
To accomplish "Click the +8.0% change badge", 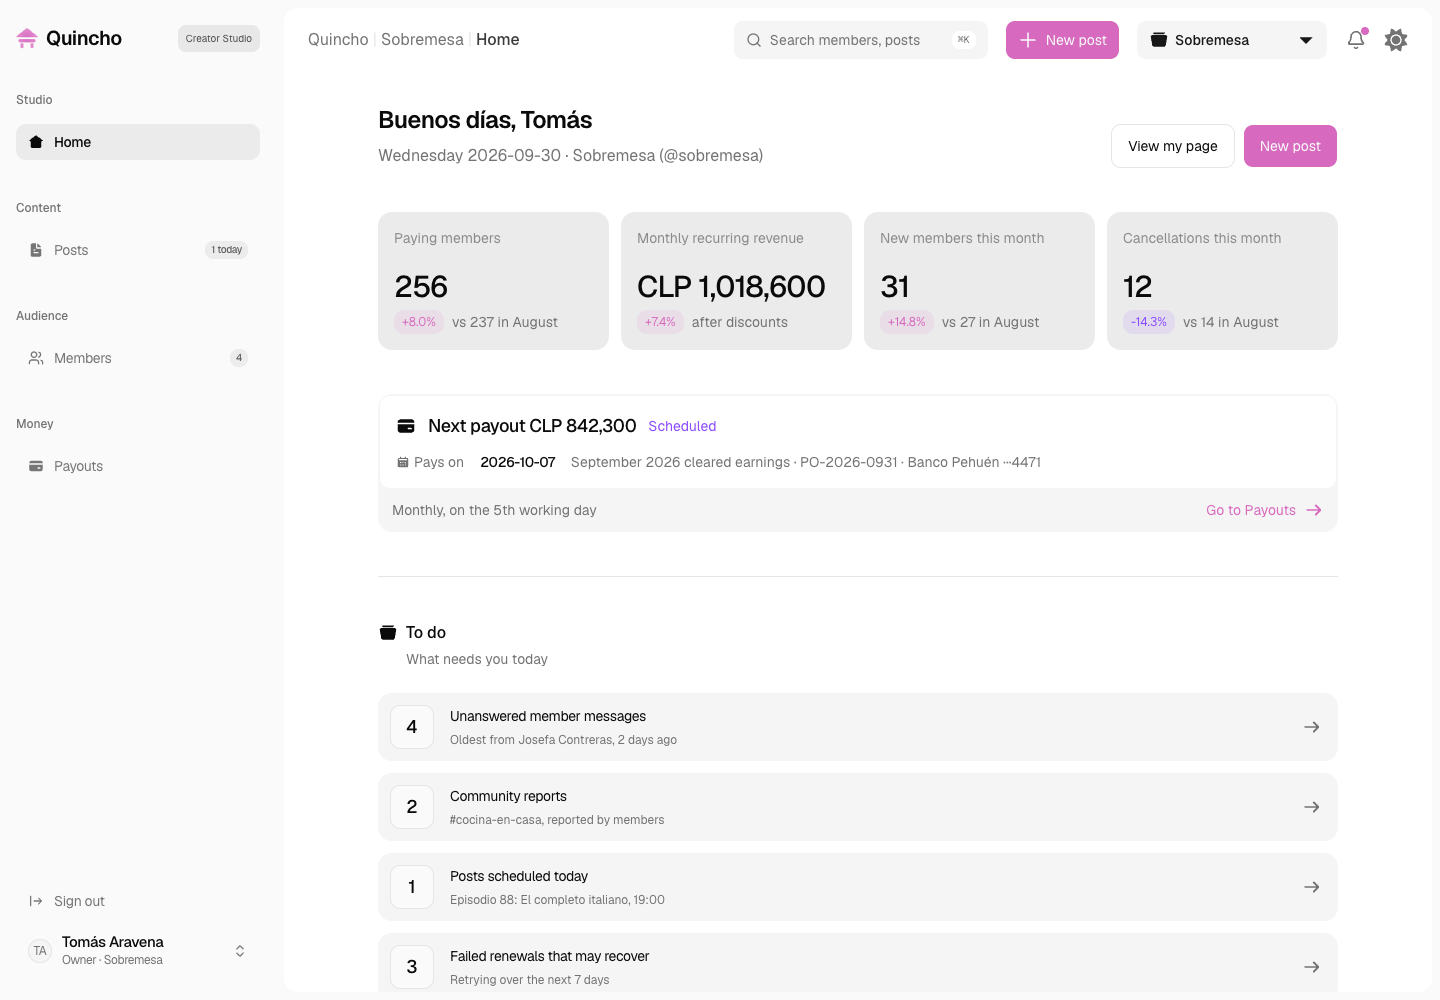I will click(x=419, y=322).
